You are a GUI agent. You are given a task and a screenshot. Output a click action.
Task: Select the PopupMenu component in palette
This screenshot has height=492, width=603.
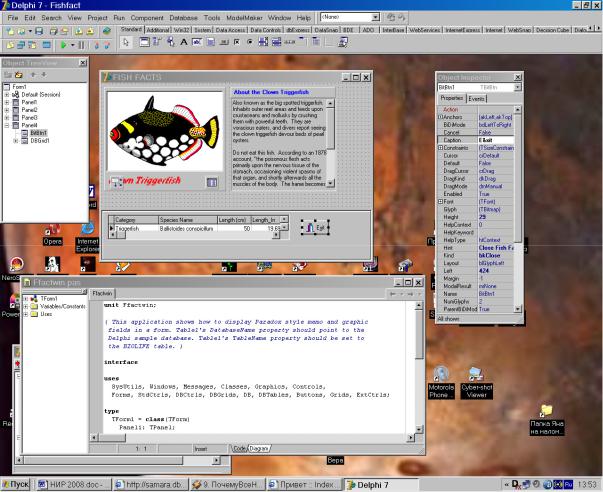171,42
